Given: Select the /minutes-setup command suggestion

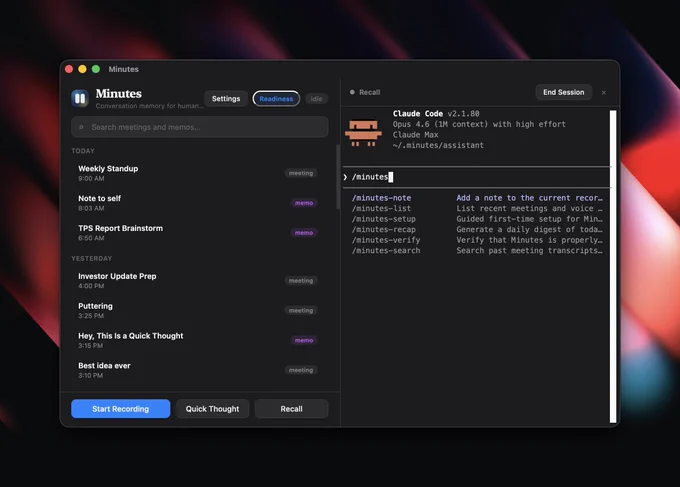Looking at the screenshot, I should click(477, 219).
